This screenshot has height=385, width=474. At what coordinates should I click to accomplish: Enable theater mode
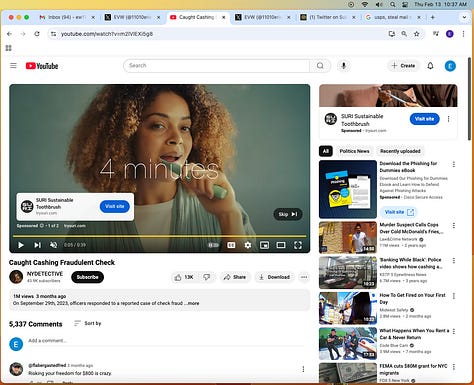click(x=281, y=245)
